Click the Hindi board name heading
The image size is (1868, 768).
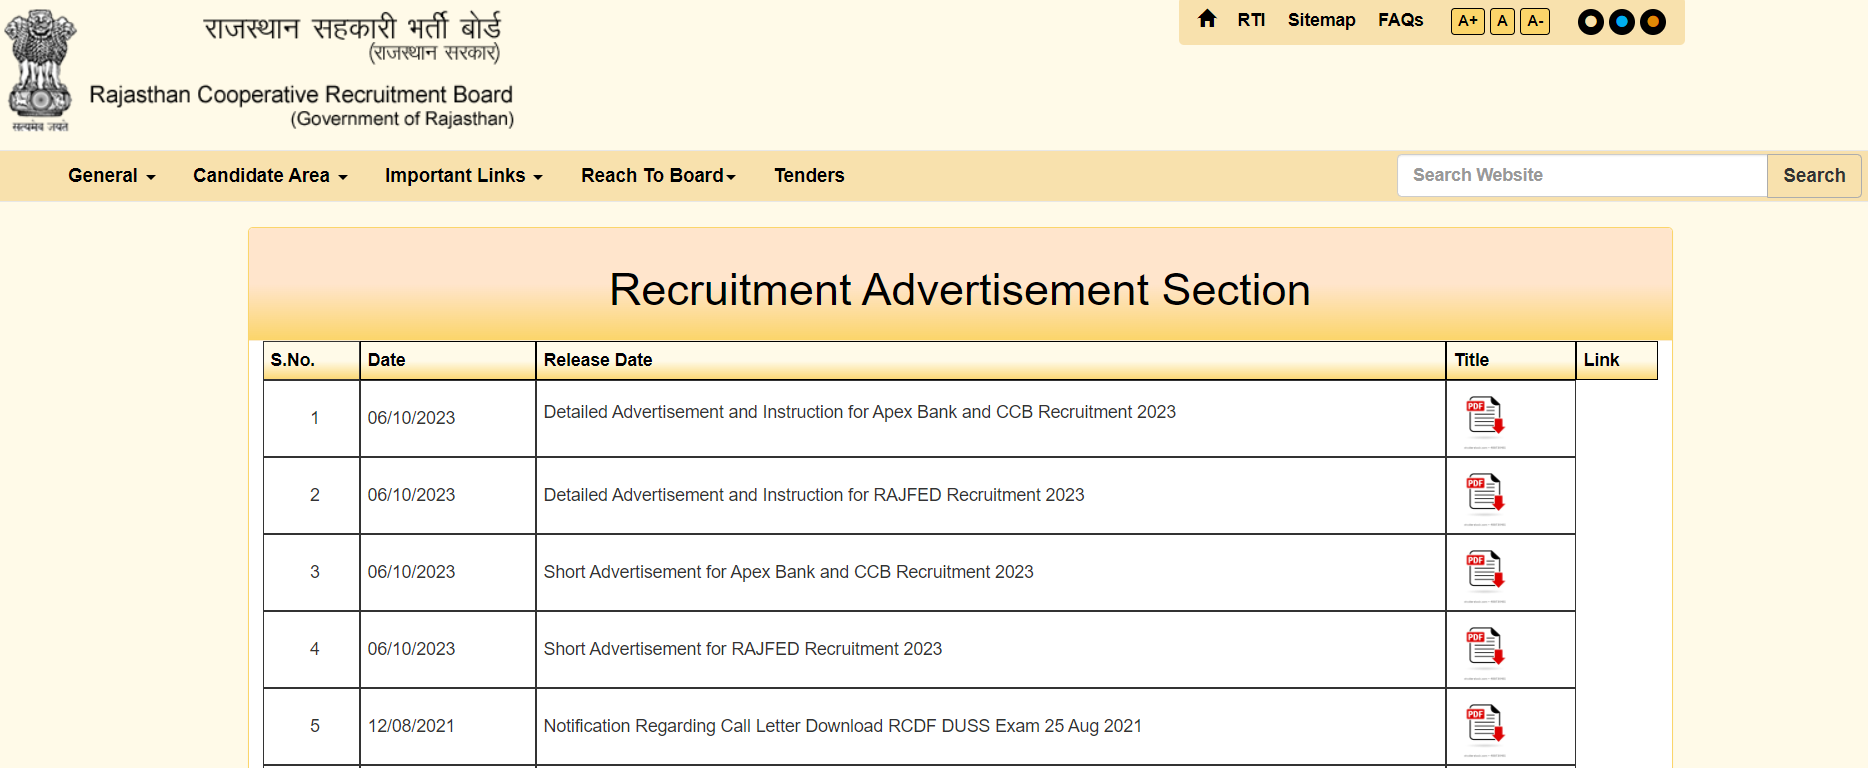coord(352,27)
